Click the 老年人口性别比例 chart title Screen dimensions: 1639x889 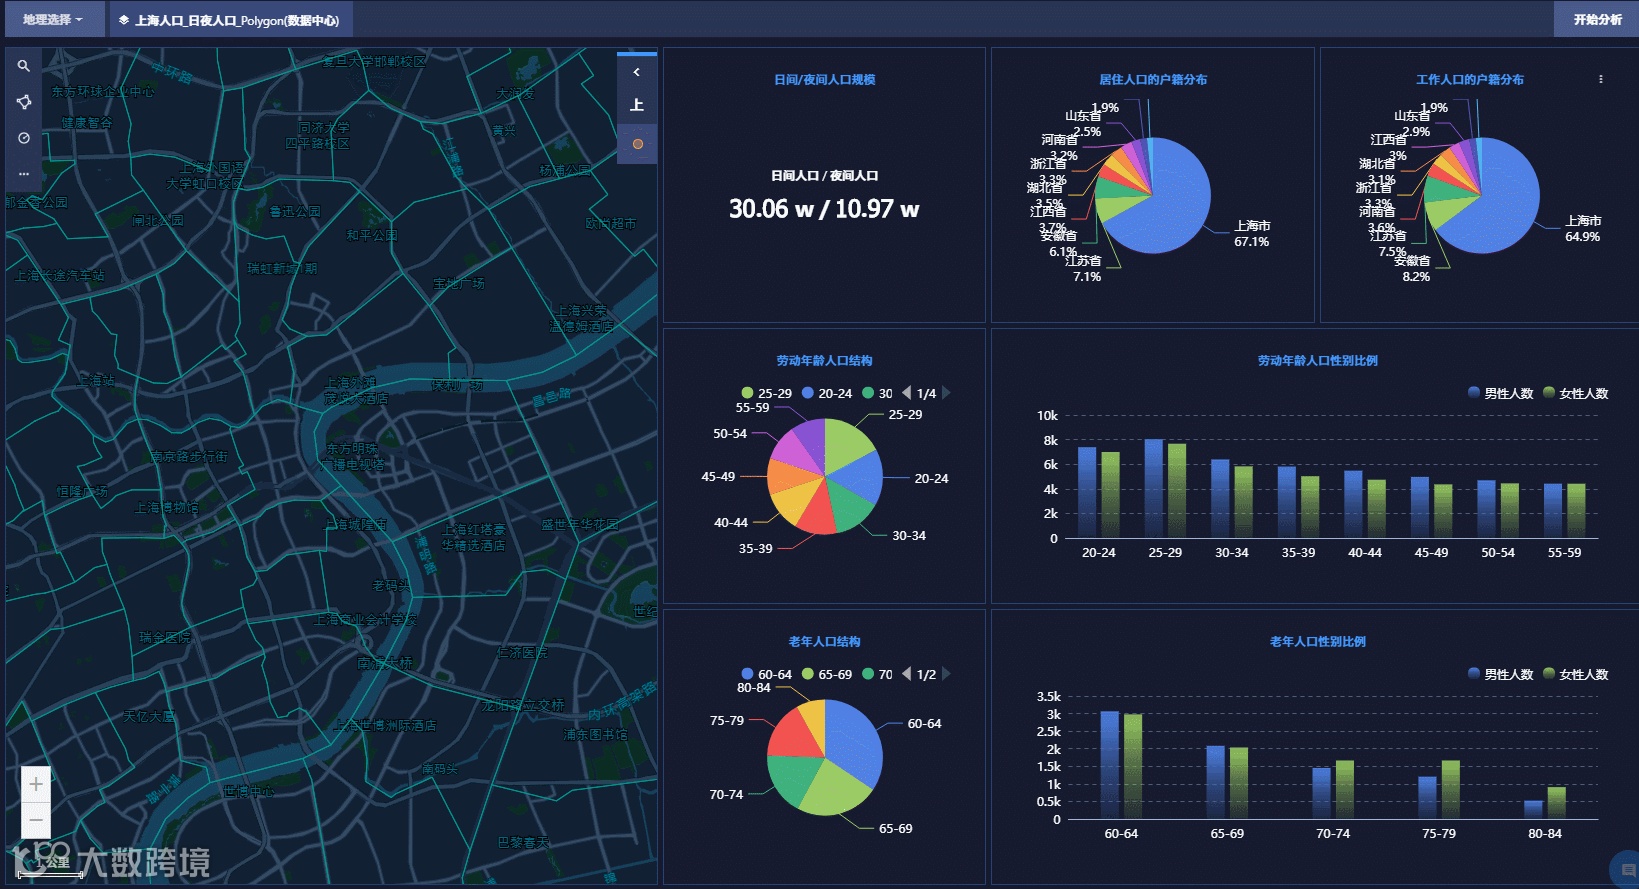pos(1317,642)
